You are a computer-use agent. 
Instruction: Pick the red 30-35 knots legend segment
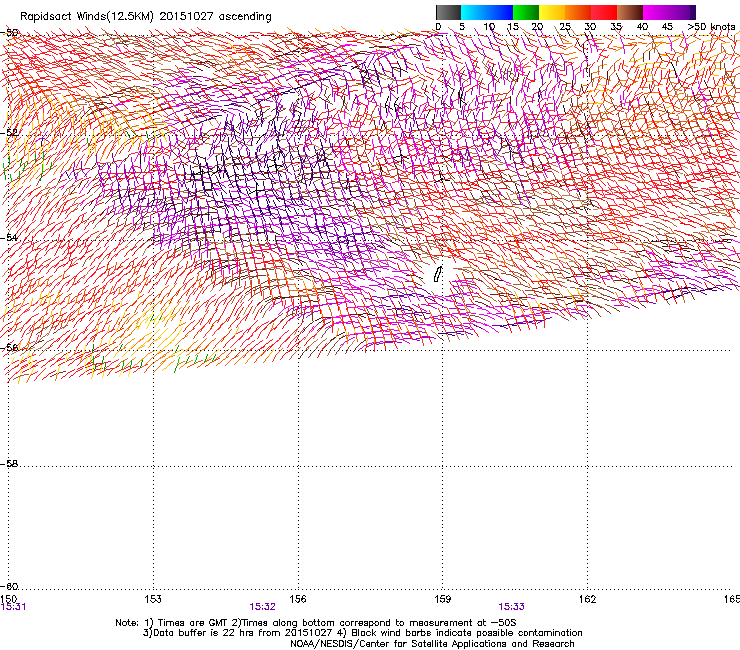coord(604,12)
